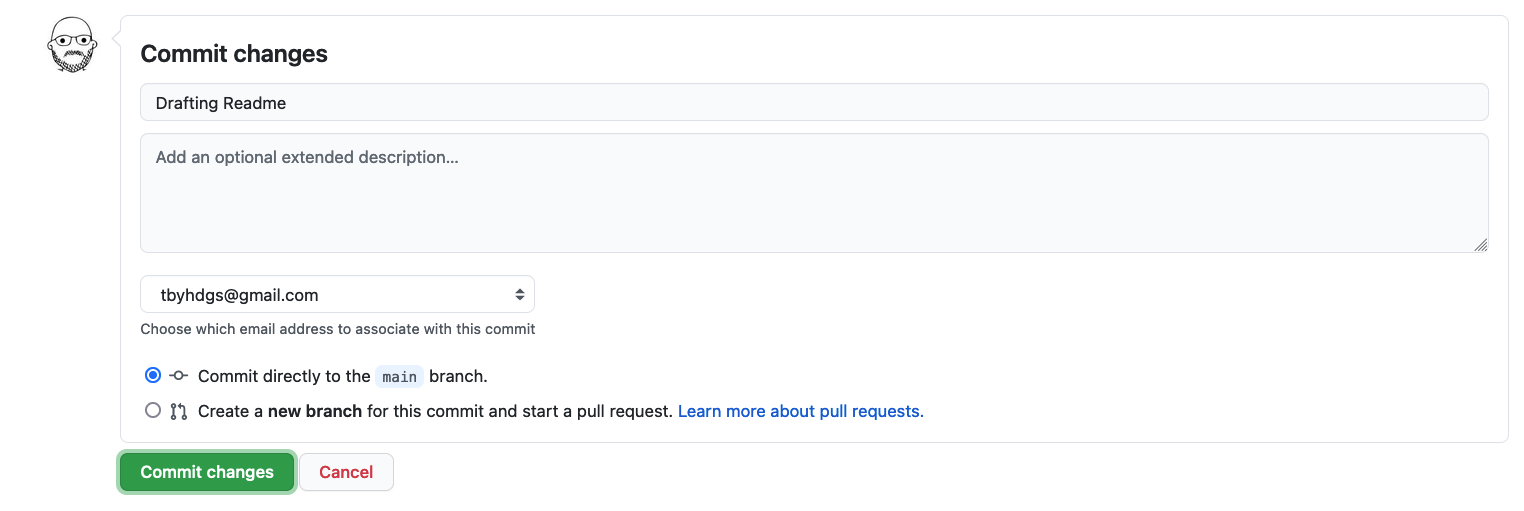Focus the optional extended description textarea
Viewport: 1524px width, 511px height.
[x=814, y=193]
